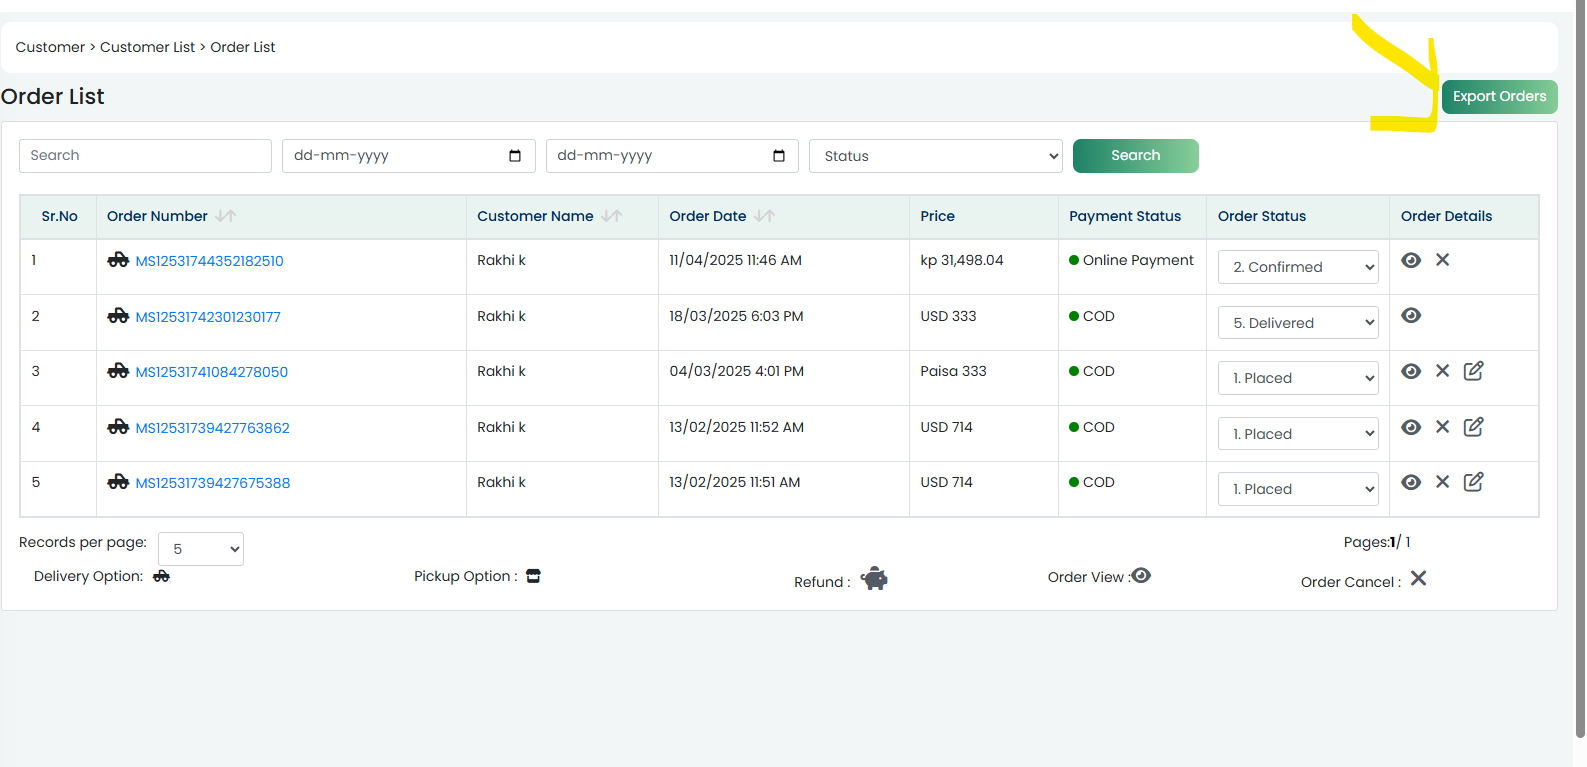Viewport: 1587px width, 767px height.
Task: Go to Customer List breadcrumb
Action: pos(147,47)
